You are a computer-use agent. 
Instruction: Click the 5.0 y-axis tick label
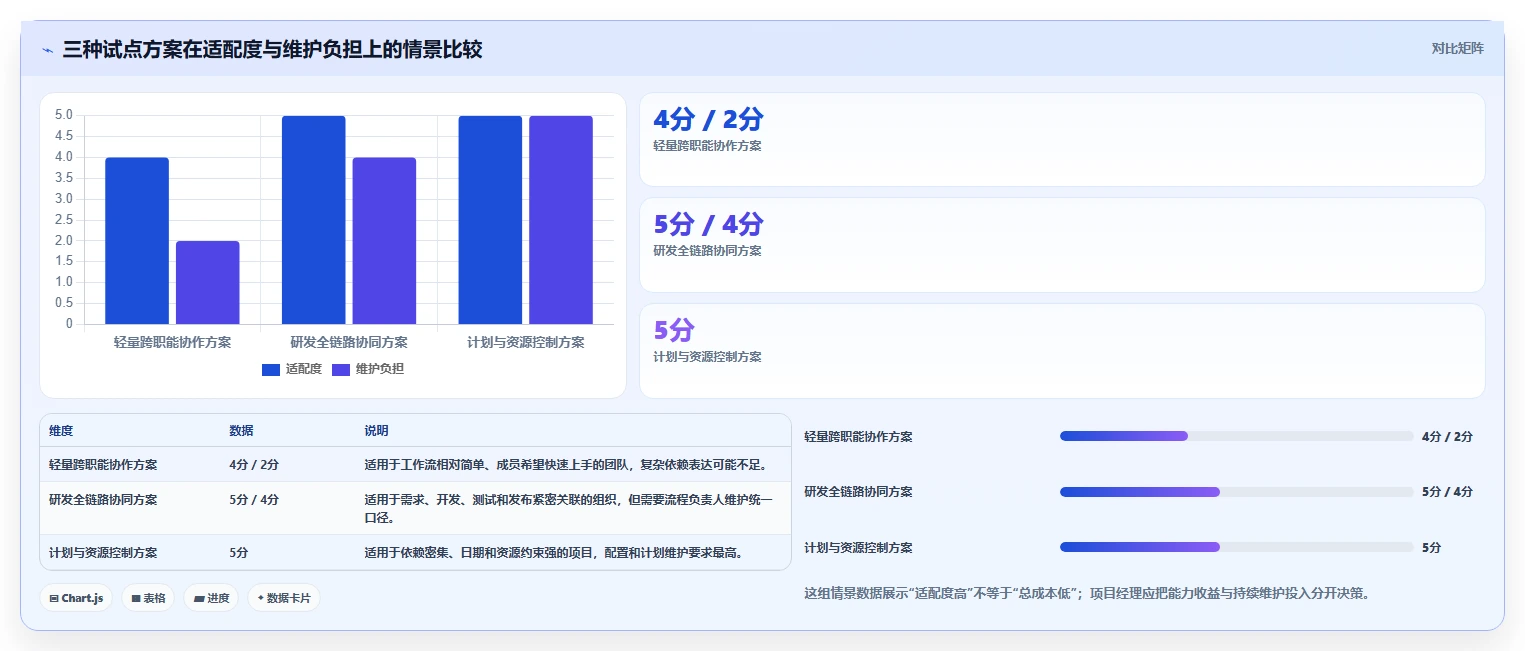point(63,115)
